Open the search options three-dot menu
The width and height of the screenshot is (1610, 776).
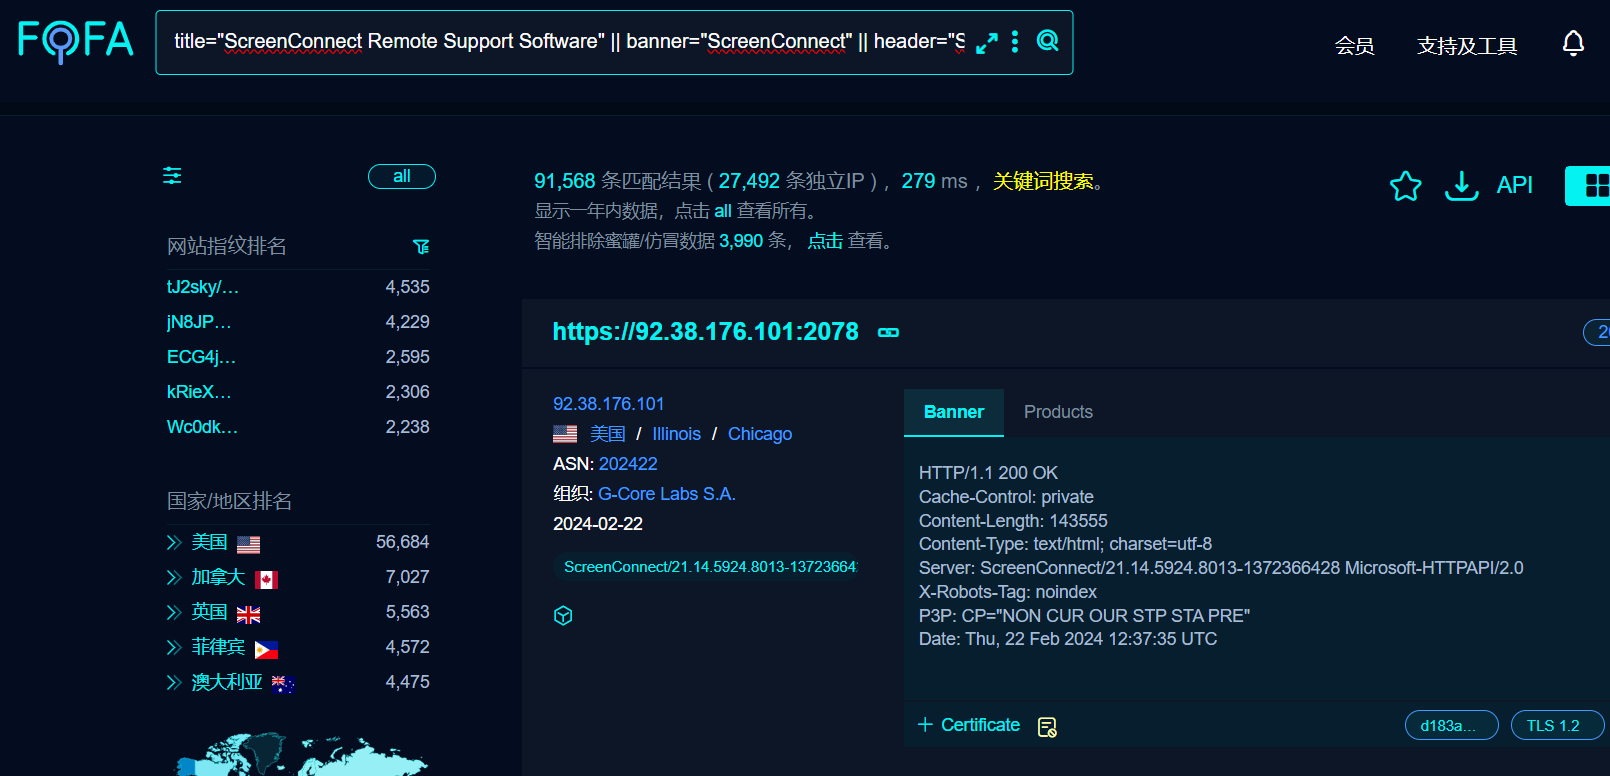(1015, 42)
